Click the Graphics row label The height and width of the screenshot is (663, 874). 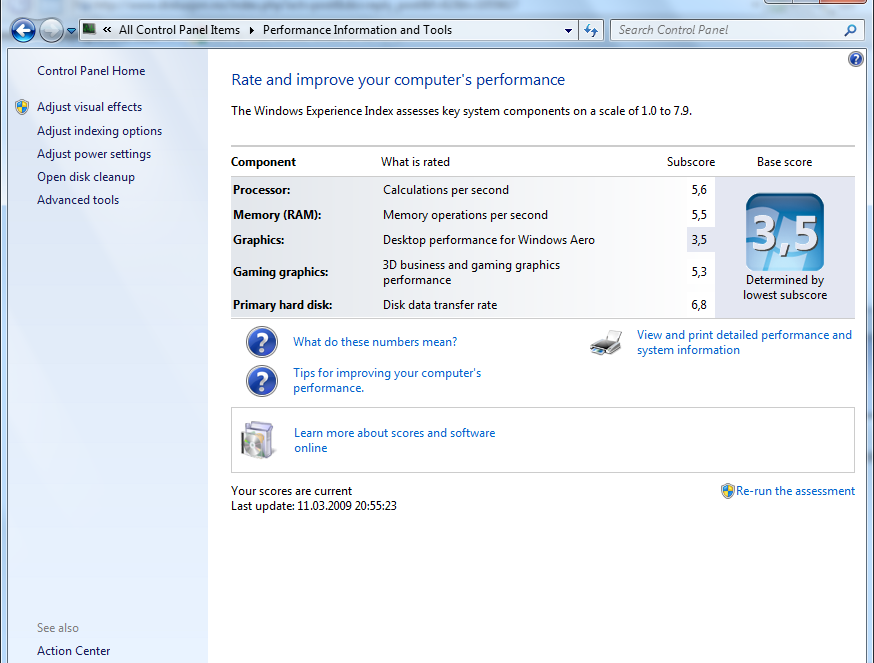(259, 240)
